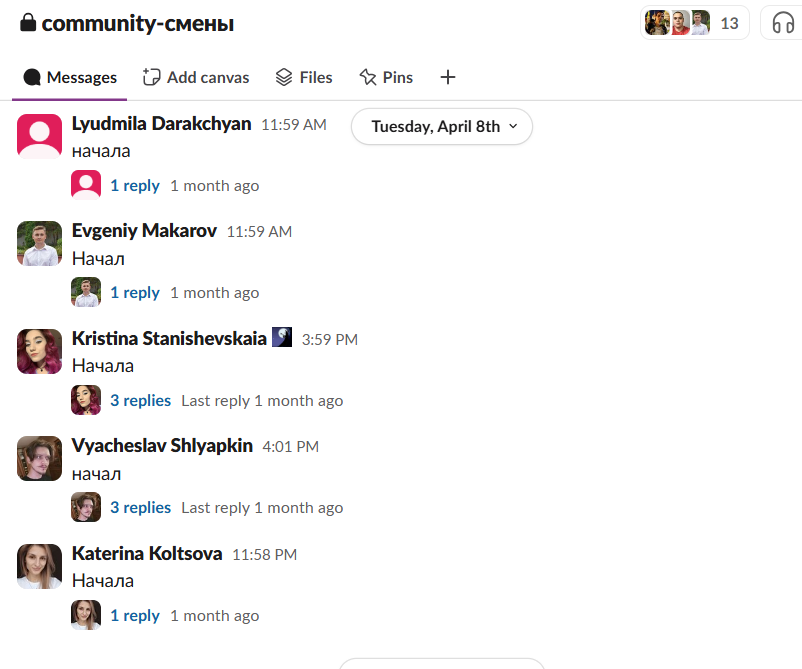Click the lock icon beside the channel name
Image resolution: width=802 pixels, height=669 pixels.
pyautogui.click(x=28, y=23)
